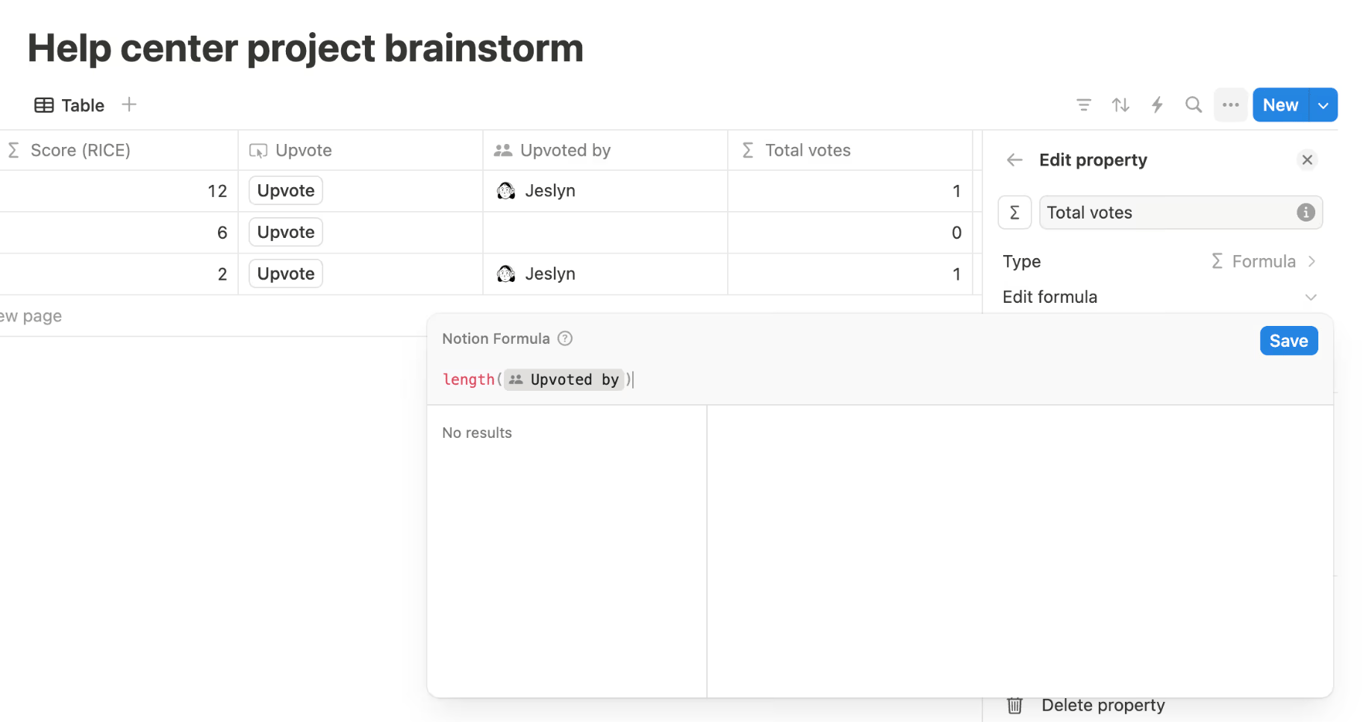Viewport: 1366px width, 722px height.
Task: Save the Notion formula
Action: point(1288,341)
